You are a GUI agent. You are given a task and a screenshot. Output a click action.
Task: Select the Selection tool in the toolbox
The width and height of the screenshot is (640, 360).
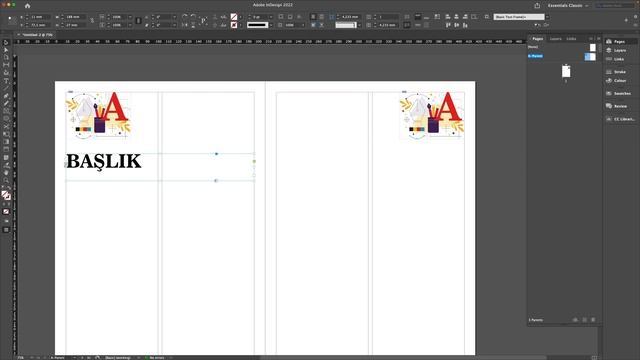tap(6, 42)
